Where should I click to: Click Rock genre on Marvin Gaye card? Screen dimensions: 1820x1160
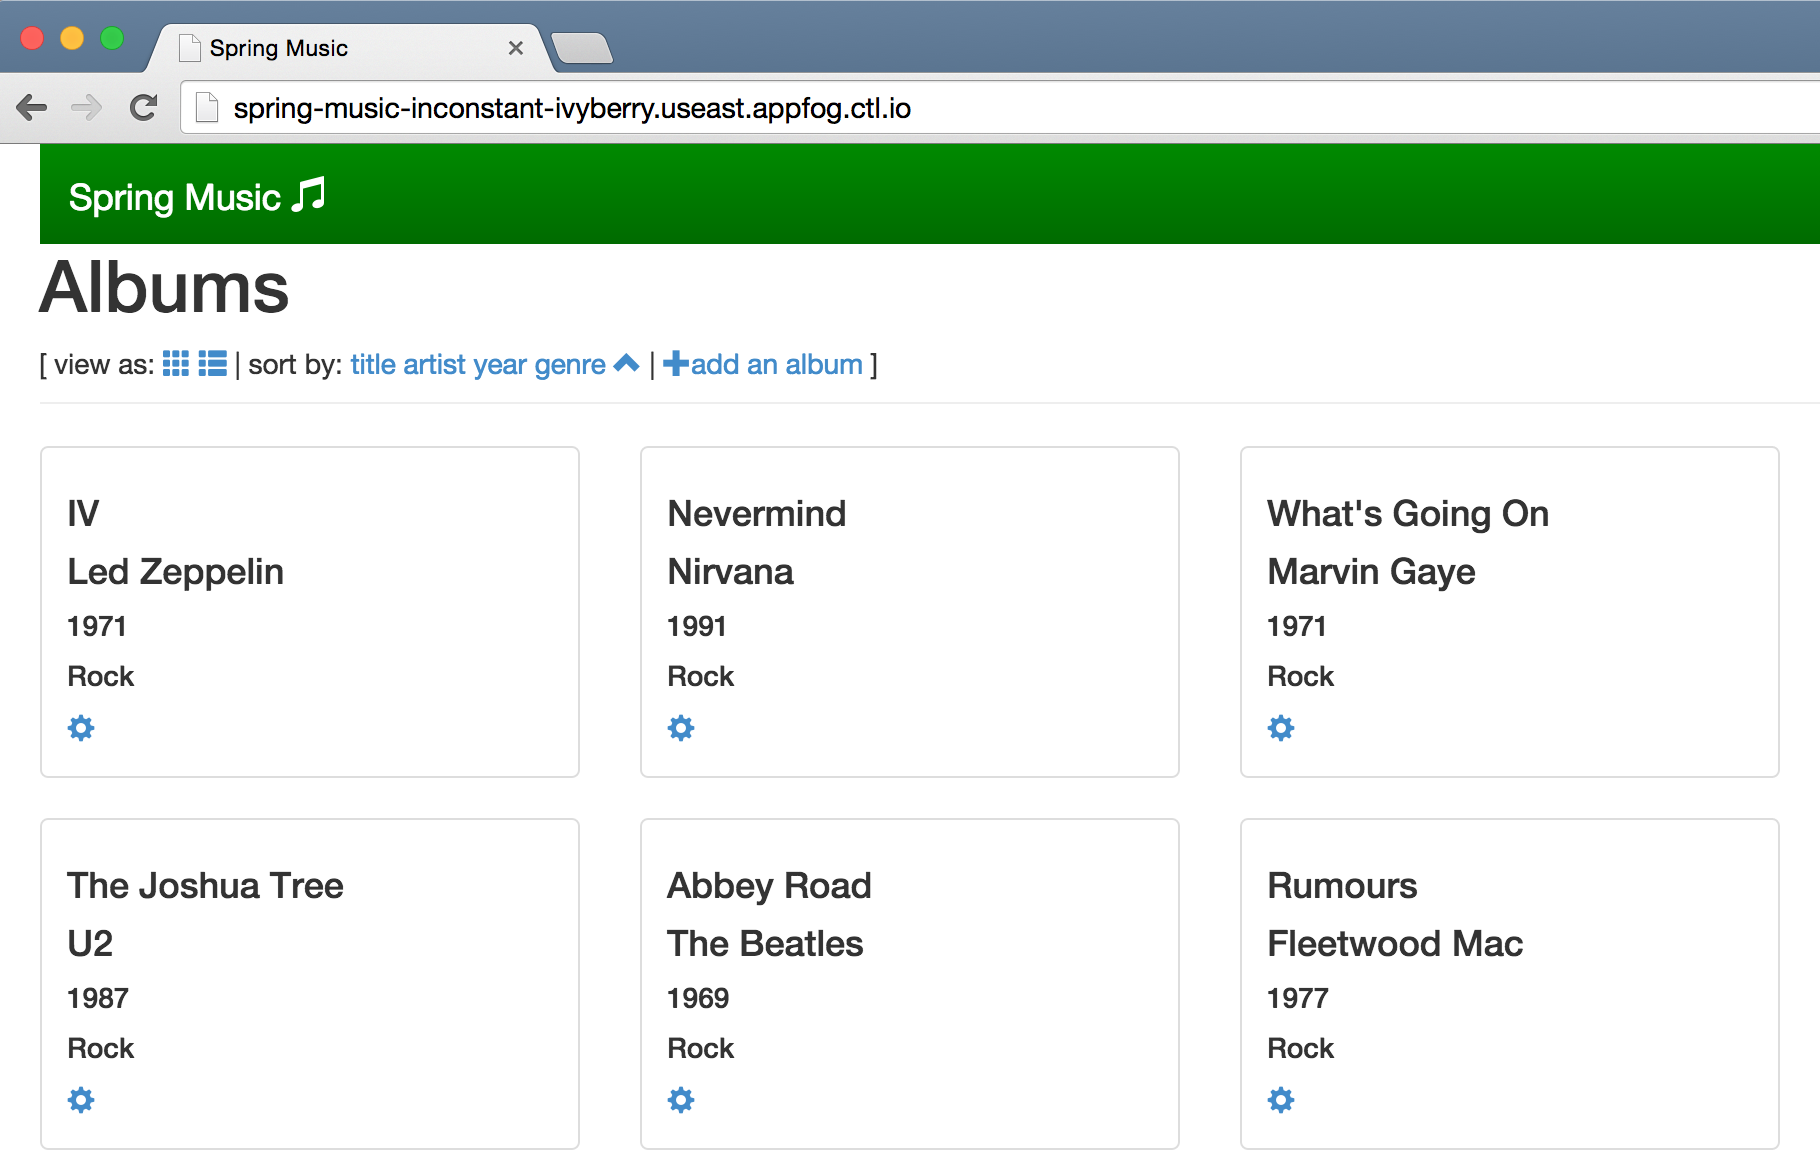1301,677
